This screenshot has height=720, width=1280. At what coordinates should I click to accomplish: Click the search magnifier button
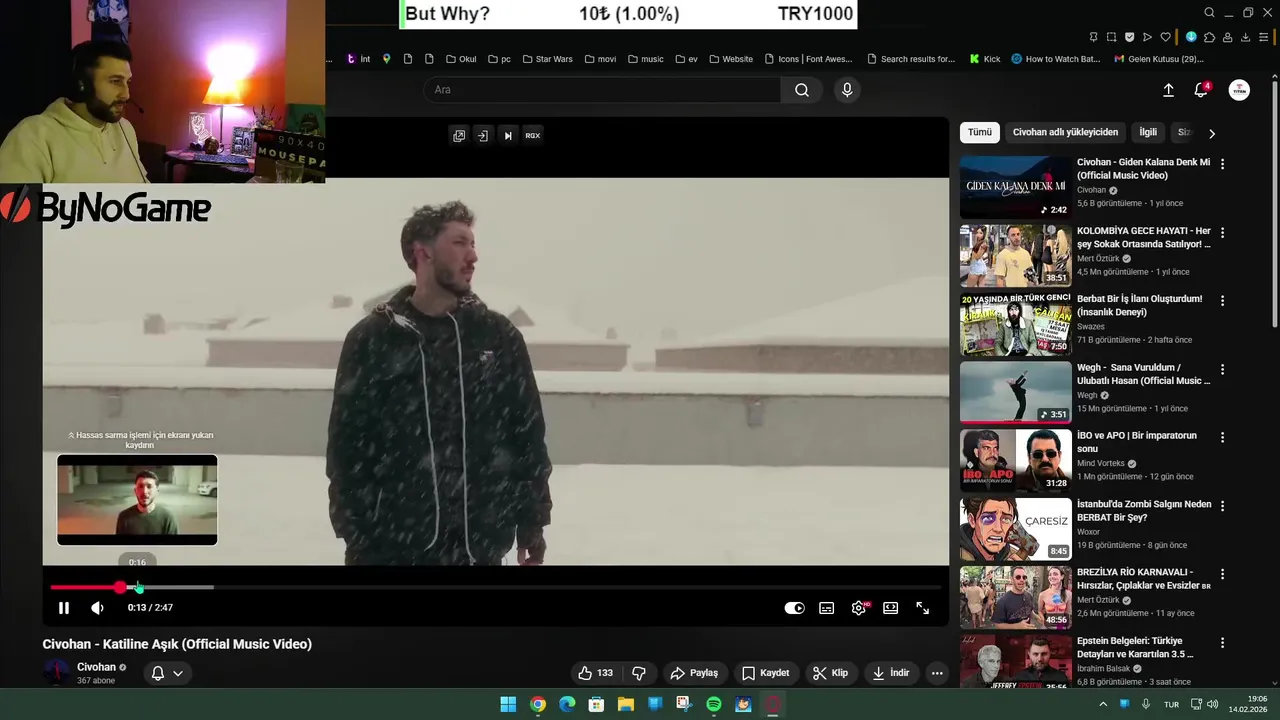click(x=802, y=90)
